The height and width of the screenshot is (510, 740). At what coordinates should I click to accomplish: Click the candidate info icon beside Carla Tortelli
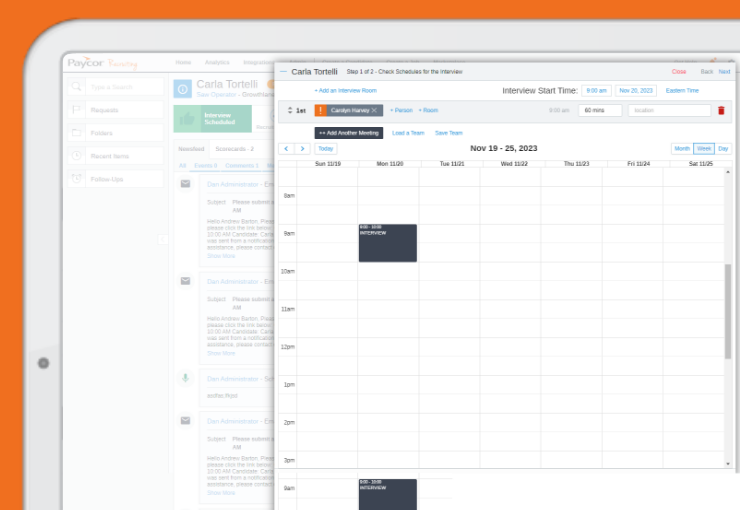[x=183, y=89]
